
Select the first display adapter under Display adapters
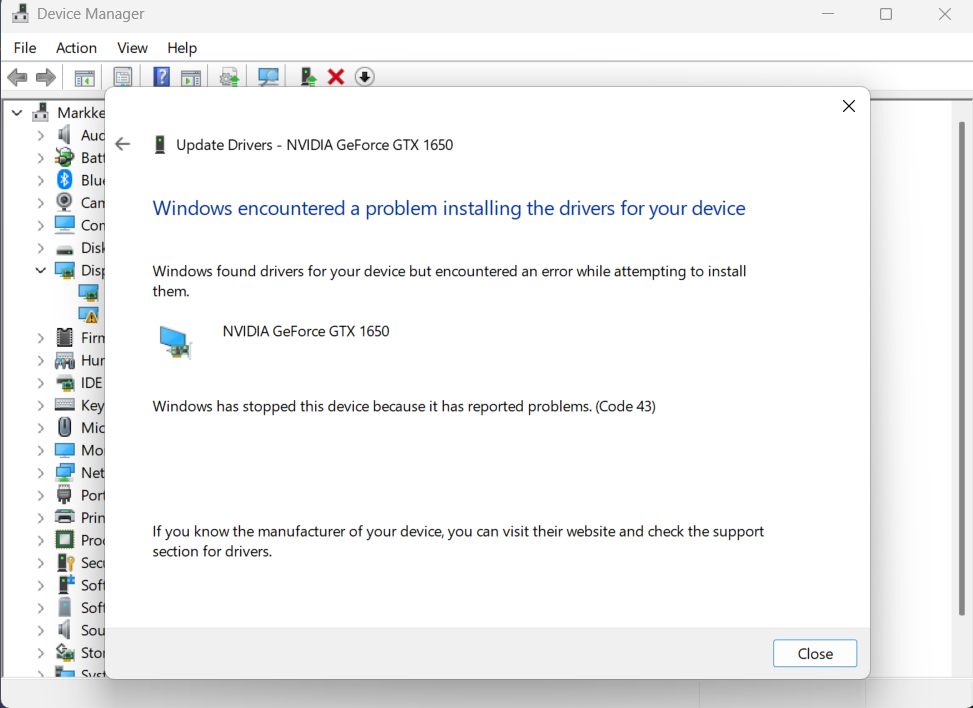click(x=89, y=292)
